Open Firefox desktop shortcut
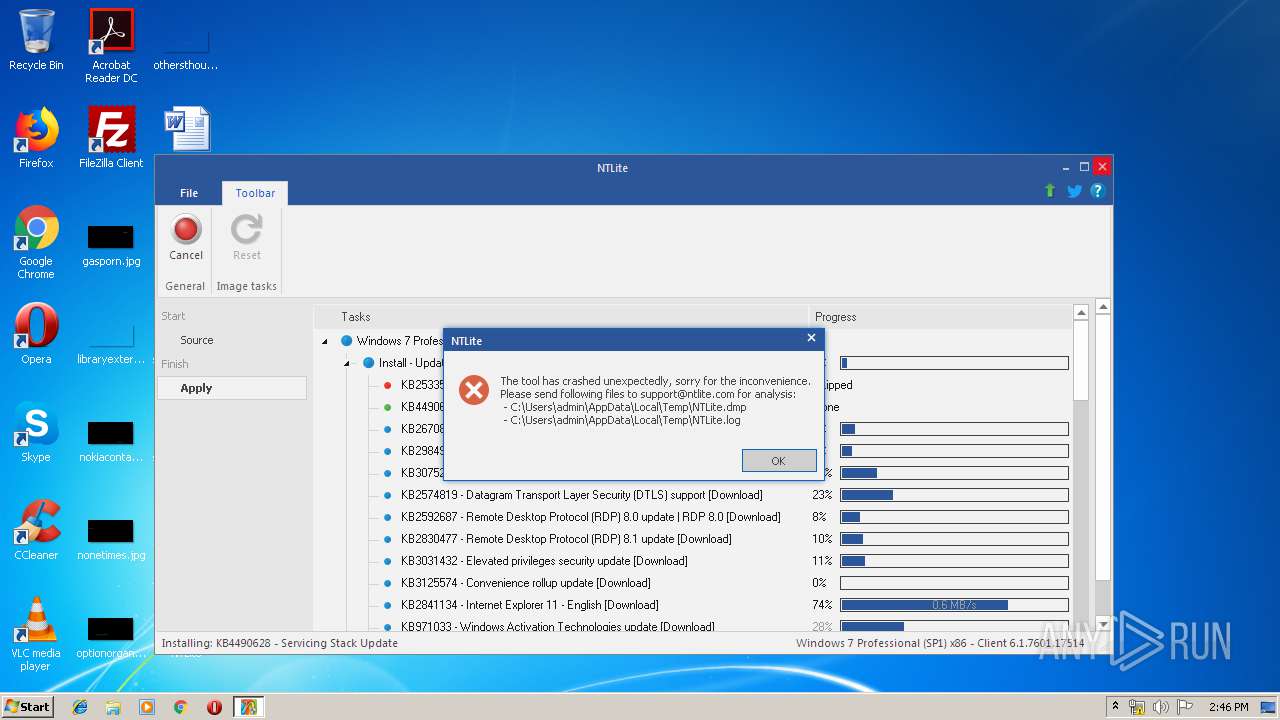The height and width of the screenshot is (720, 1280). click(36, 138)
